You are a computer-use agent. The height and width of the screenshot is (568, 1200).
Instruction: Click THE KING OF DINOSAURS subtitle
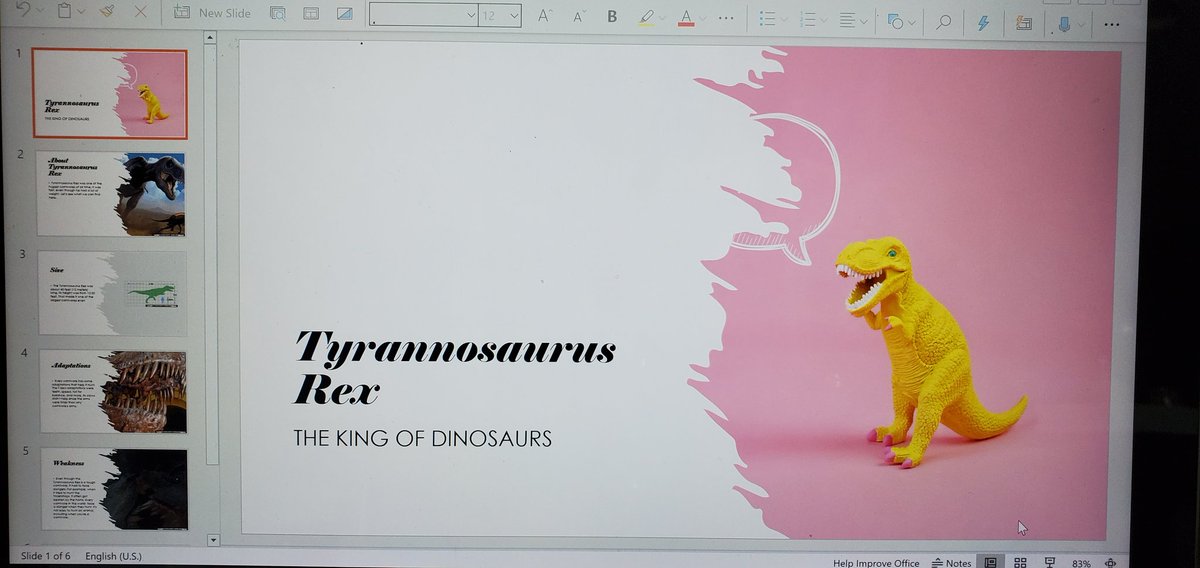pos(422,438)
